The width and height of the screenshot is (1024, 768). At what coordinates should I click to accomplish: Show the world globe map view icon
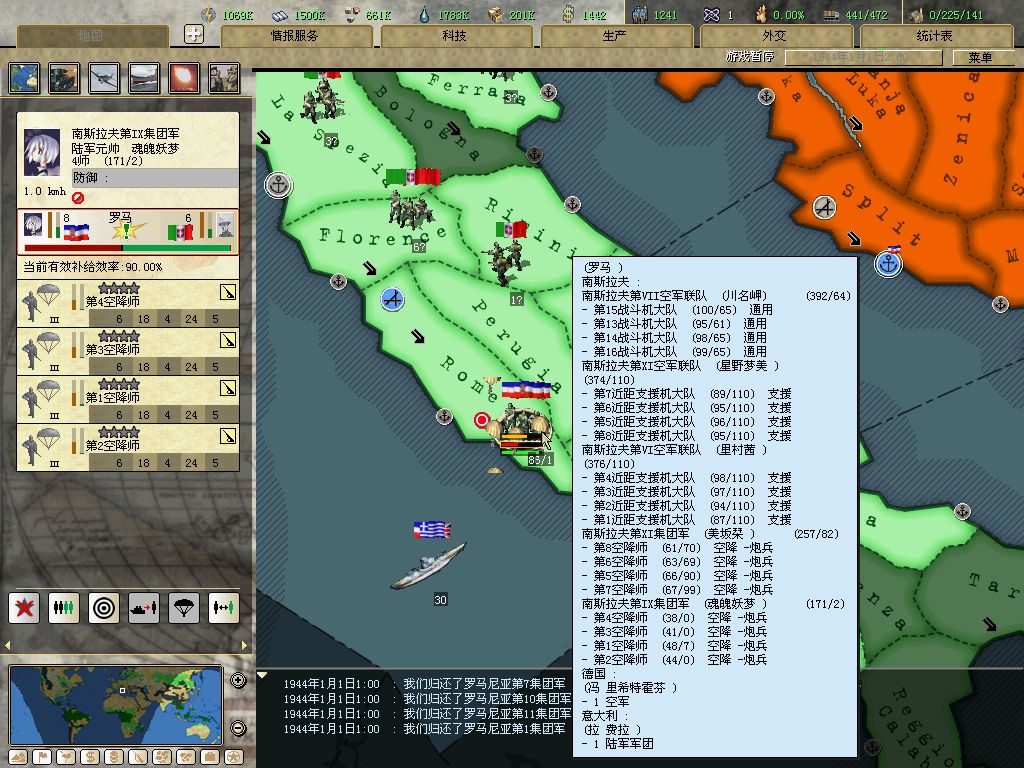pyautogui.click(x=24, y=78)
